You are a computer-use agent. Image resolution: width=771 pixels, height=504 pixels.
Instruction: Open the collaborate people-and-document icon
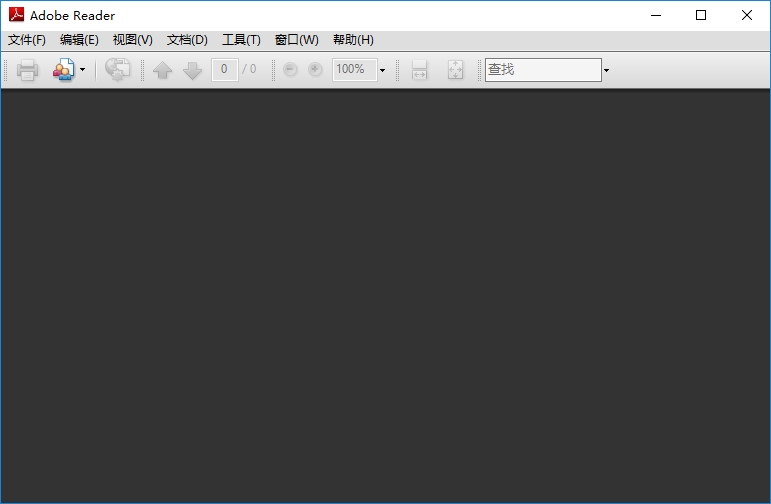pyautogui.click(x=64, y=70)
